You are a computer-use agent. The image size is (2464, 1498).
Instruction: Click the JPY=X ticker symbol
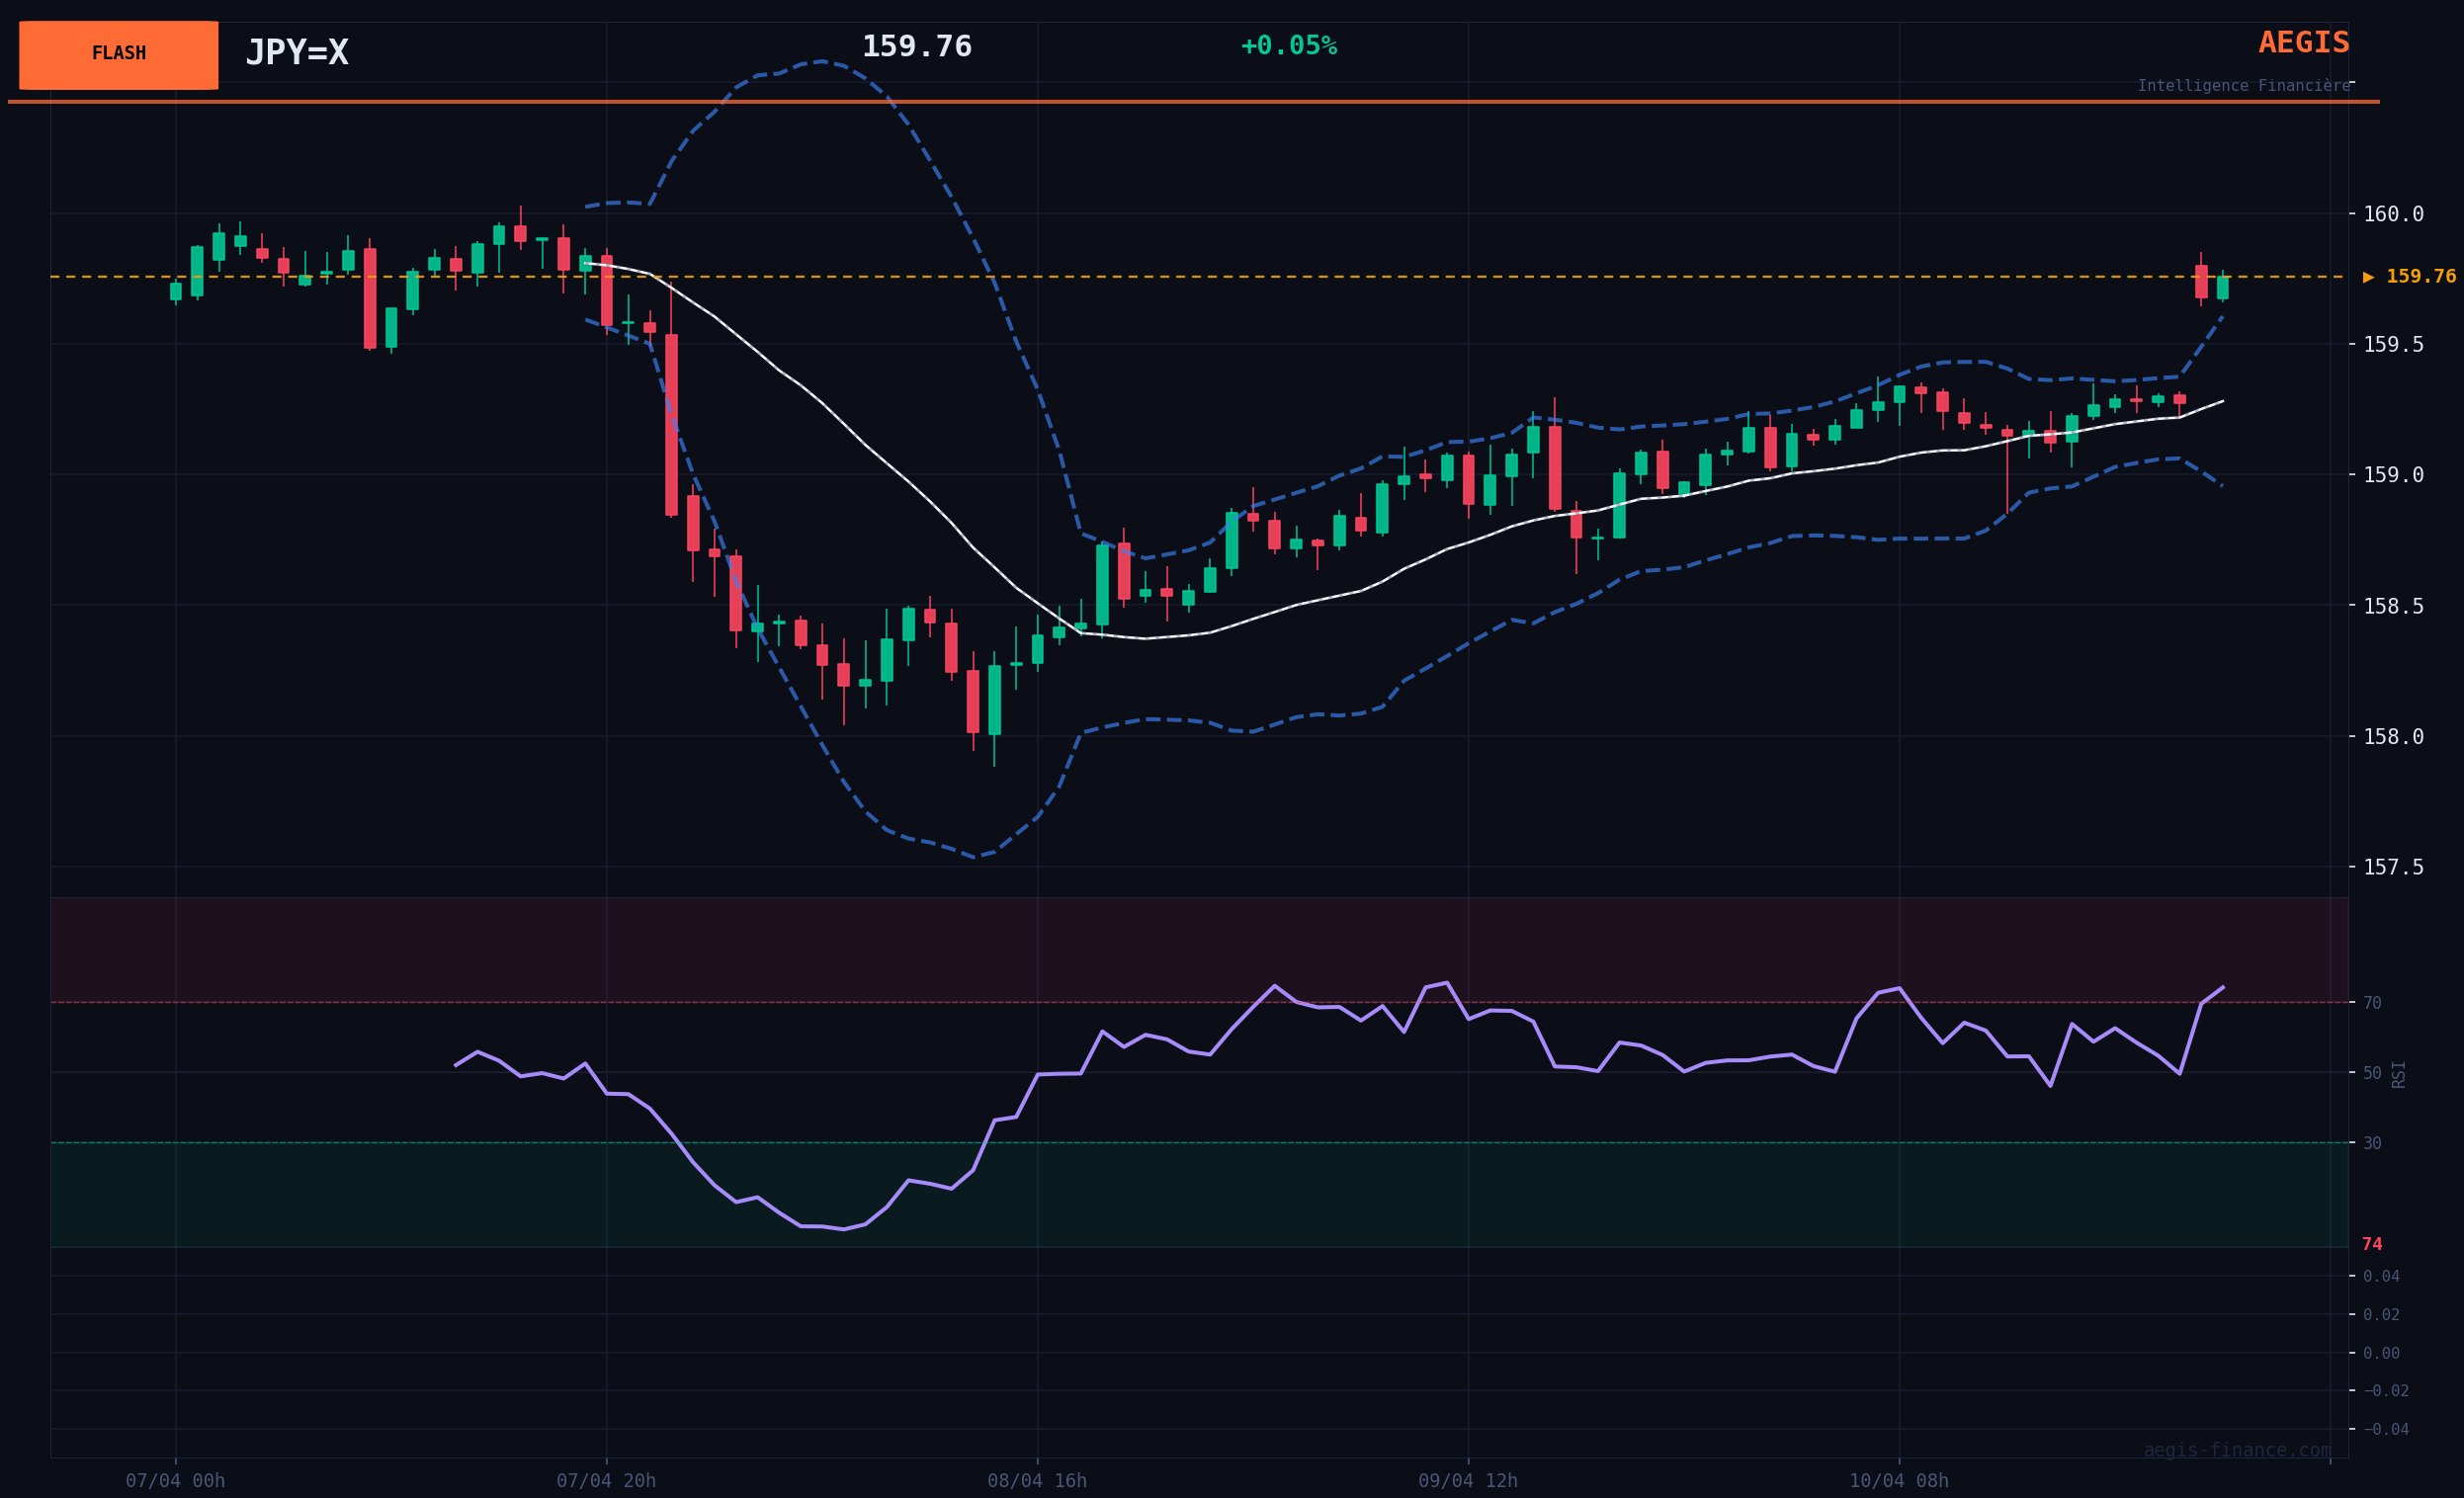click(297, 53)
